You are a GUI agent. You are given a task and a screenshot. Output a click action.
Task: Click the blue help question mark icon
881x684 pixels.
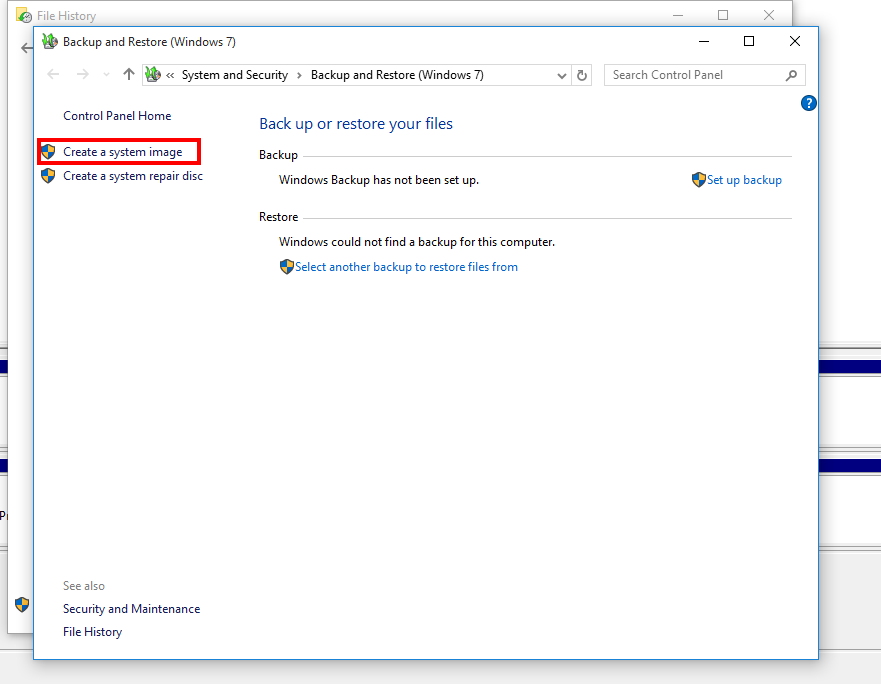coord(809,103)
